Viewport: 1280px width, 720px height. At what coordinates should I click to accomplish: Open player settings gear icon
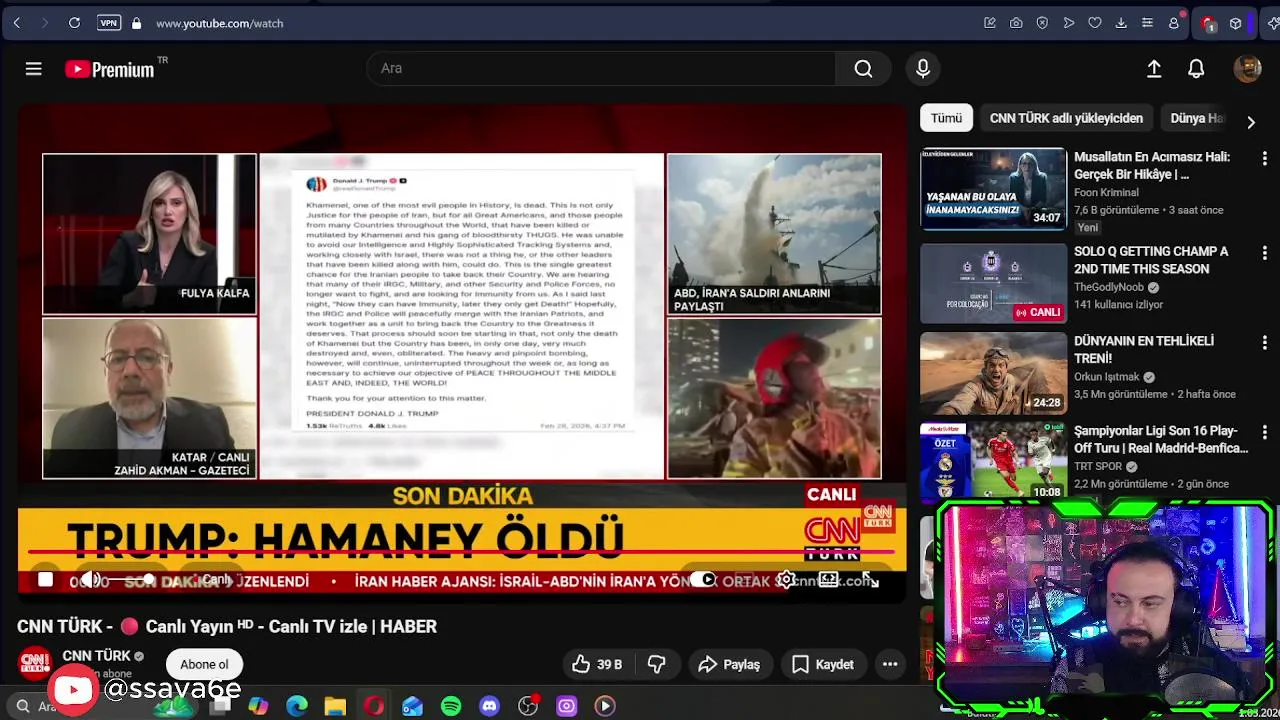tap(787, 580)
